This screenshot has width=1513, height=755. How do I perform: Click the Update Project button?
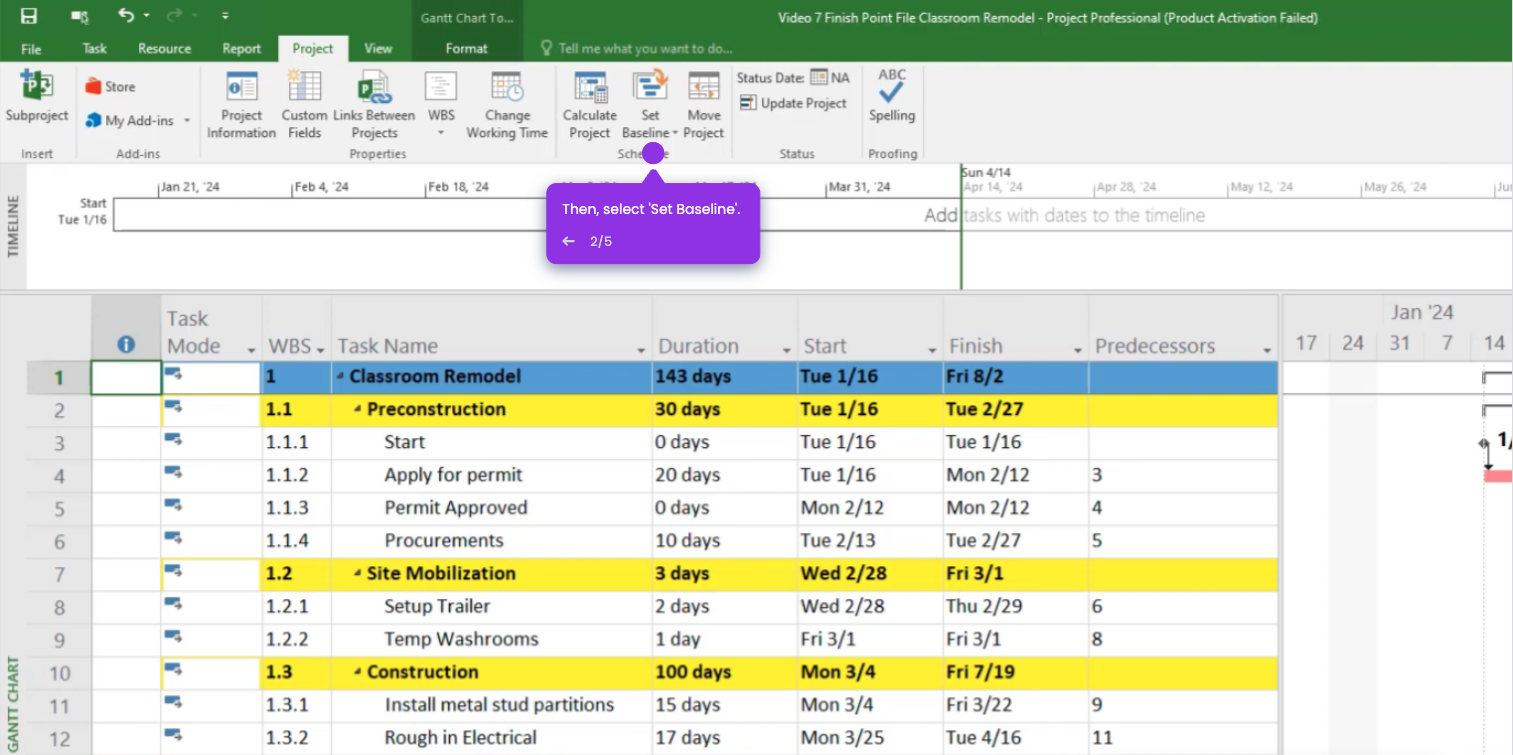click(x=793, y=103)
